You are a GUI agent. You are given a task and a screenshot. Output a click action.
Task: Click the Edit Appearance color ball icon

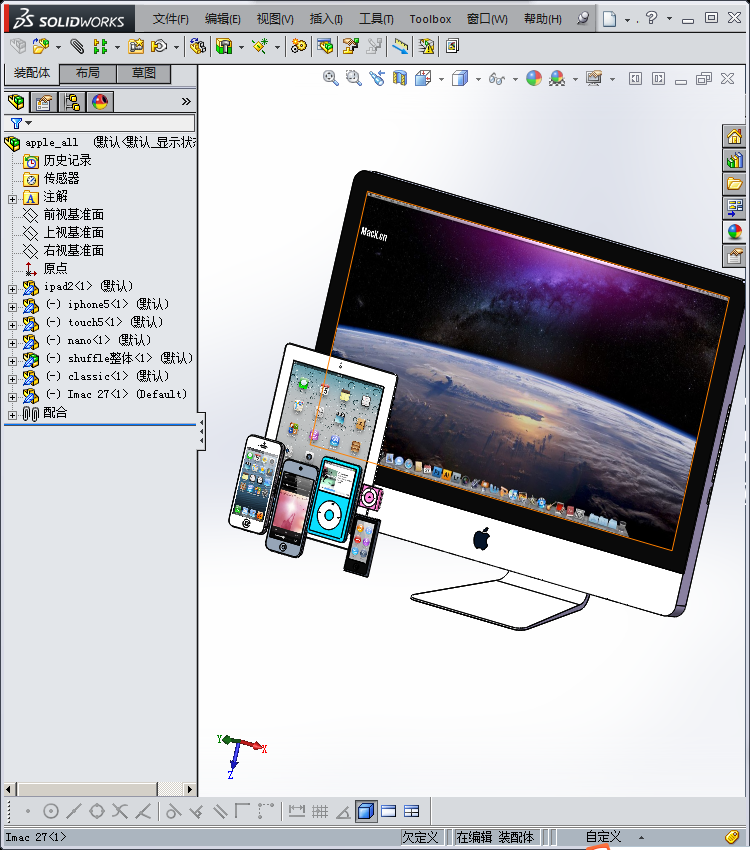[x=534, y=79]
